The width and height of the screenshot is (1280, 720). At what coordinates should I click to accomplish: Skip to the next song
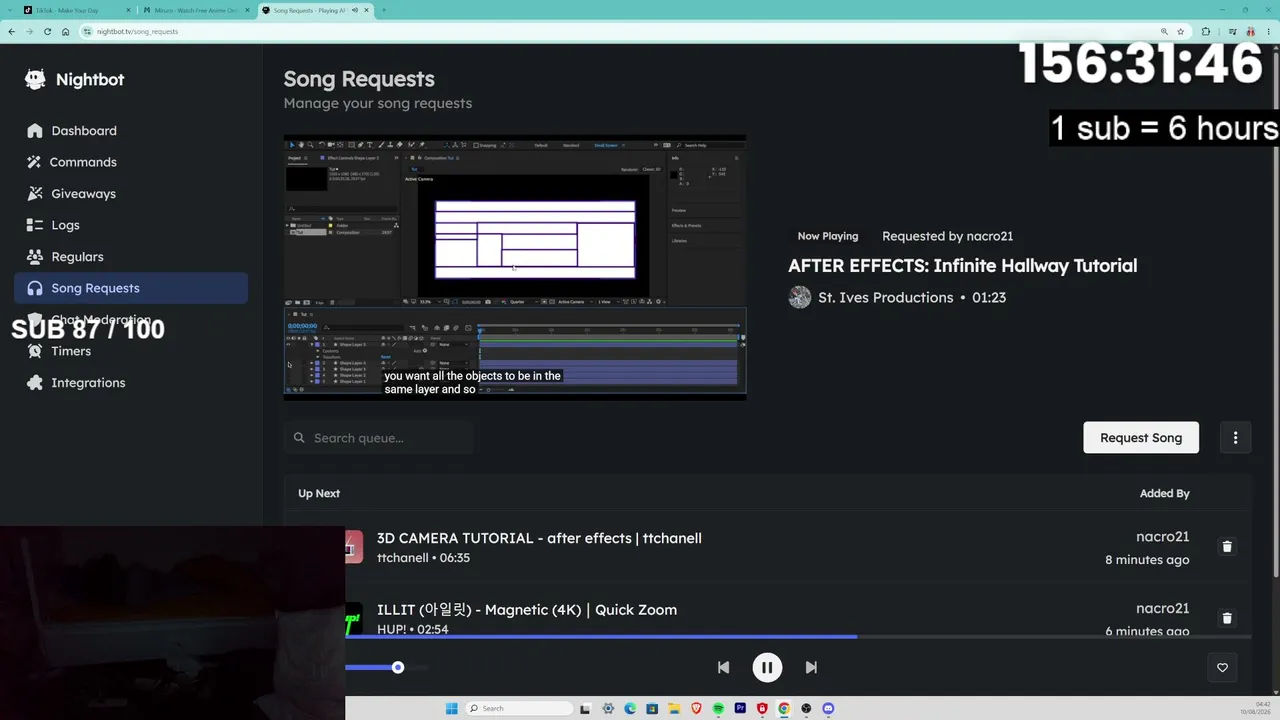point(811,668)
